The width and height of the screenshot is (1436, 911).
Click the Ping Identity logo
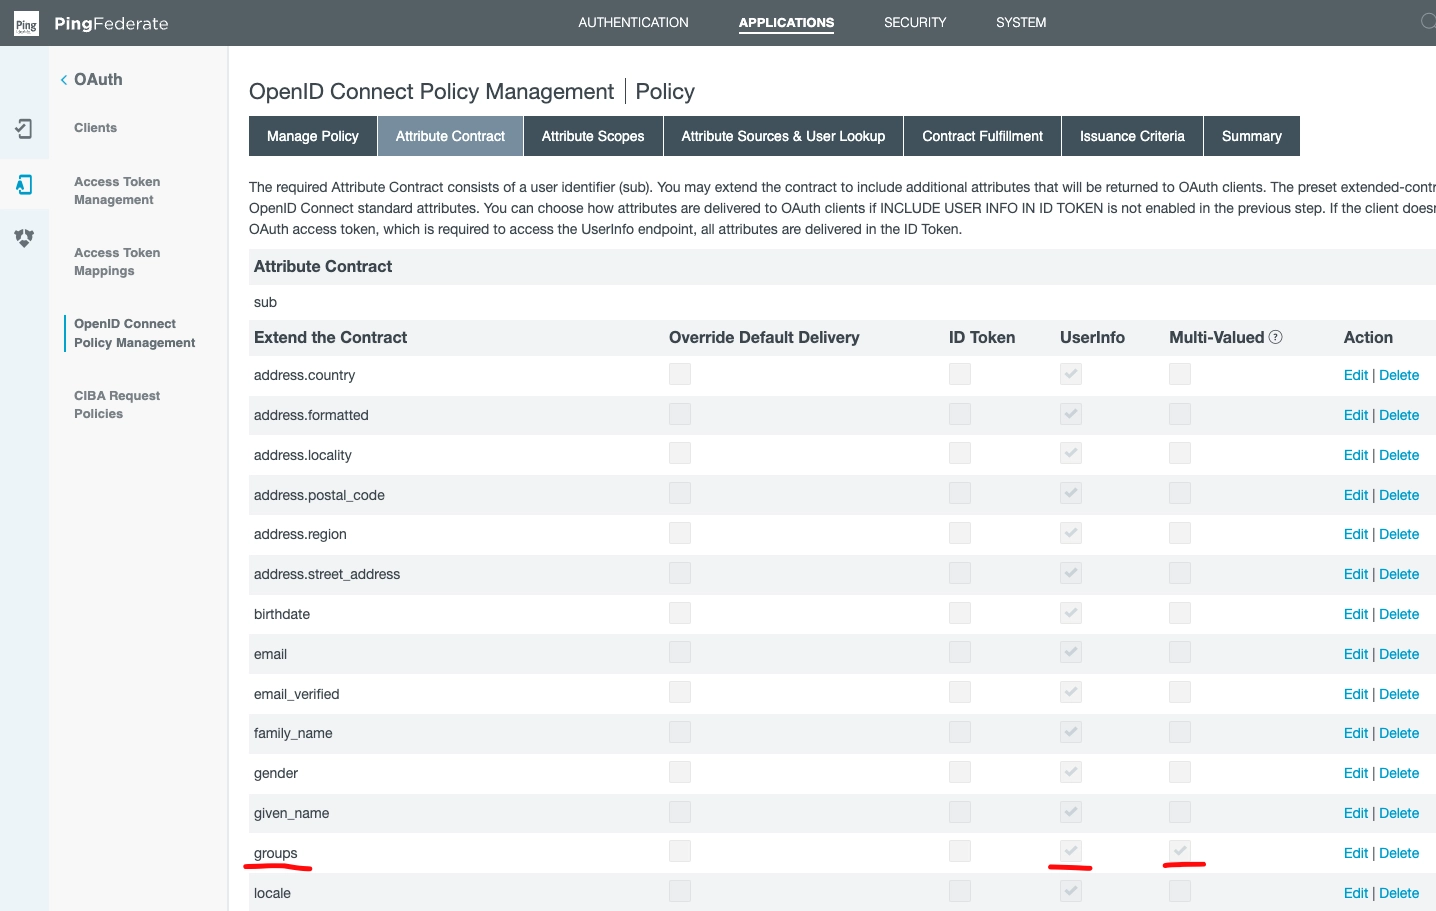click(x=26, y=24)
